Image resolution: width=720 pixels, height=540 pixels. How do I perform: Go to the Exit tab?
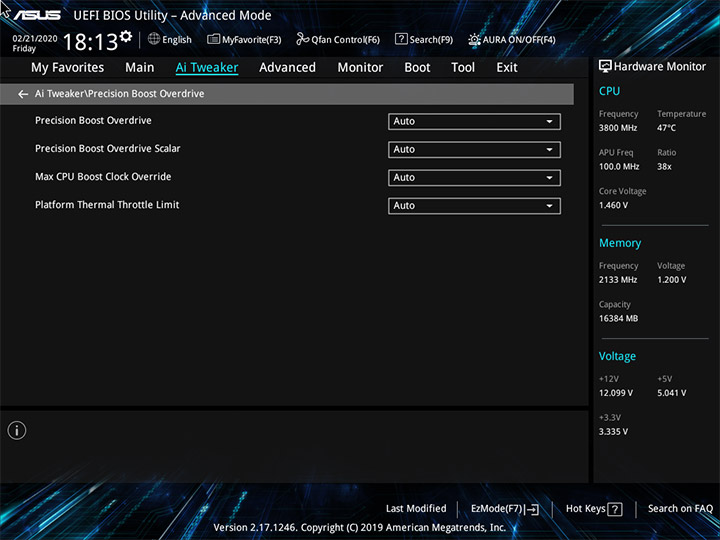pos(507,68)
